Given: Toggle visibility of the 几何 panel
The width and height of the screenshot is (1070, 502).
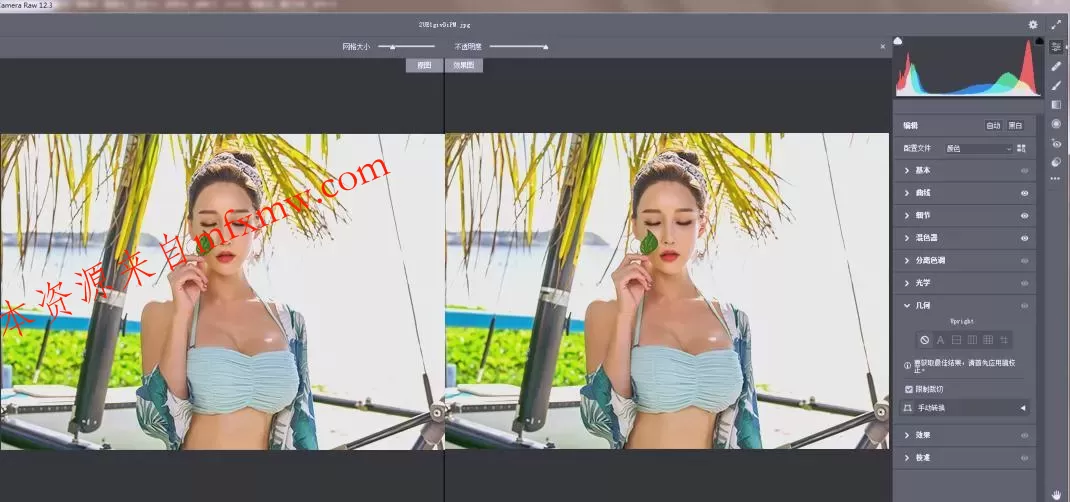Looking at the screenshot, I should (1024, 306).
